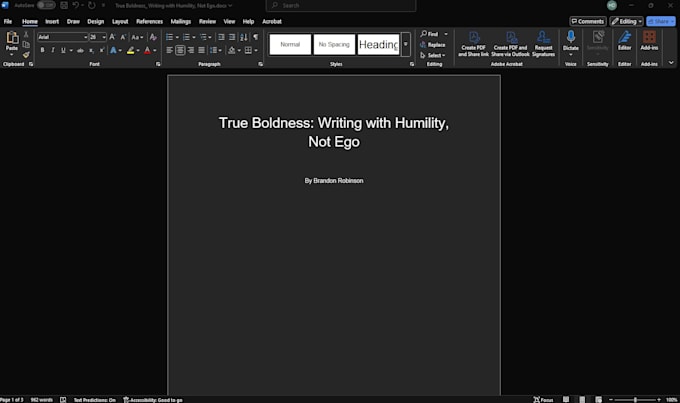Click Decrease Indent icon
Screen dimensions: 680x403
coord(221,37)
